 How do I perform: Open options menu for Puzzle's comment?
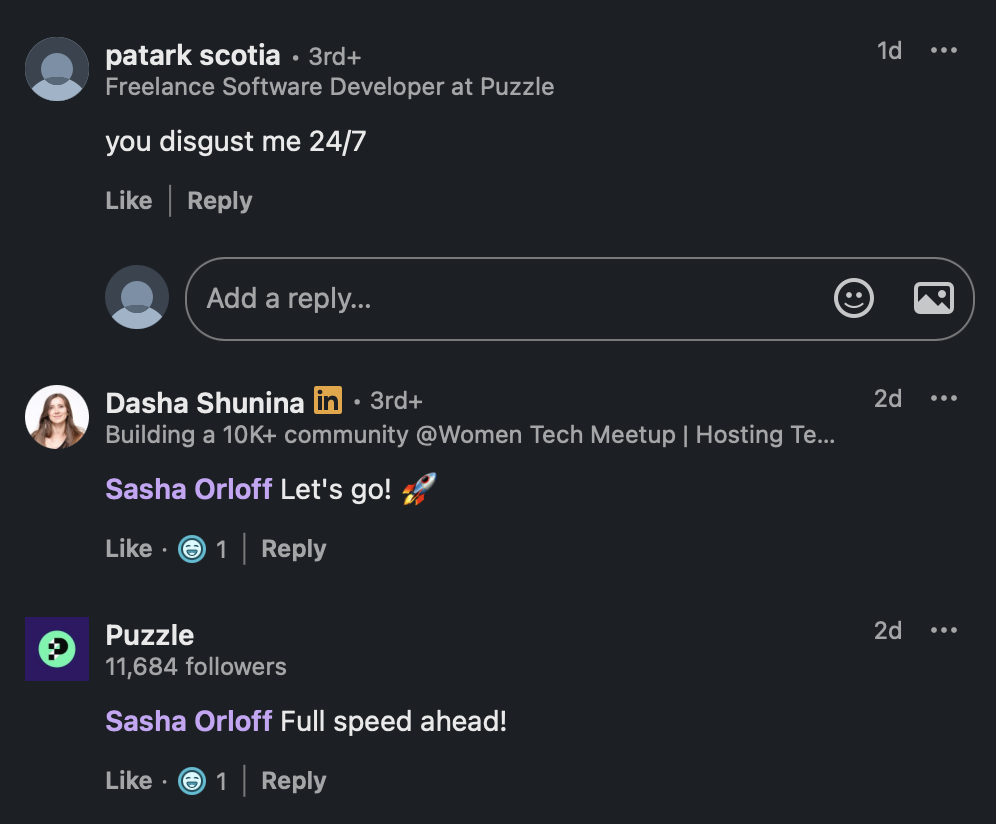click(x=943, y=631)
